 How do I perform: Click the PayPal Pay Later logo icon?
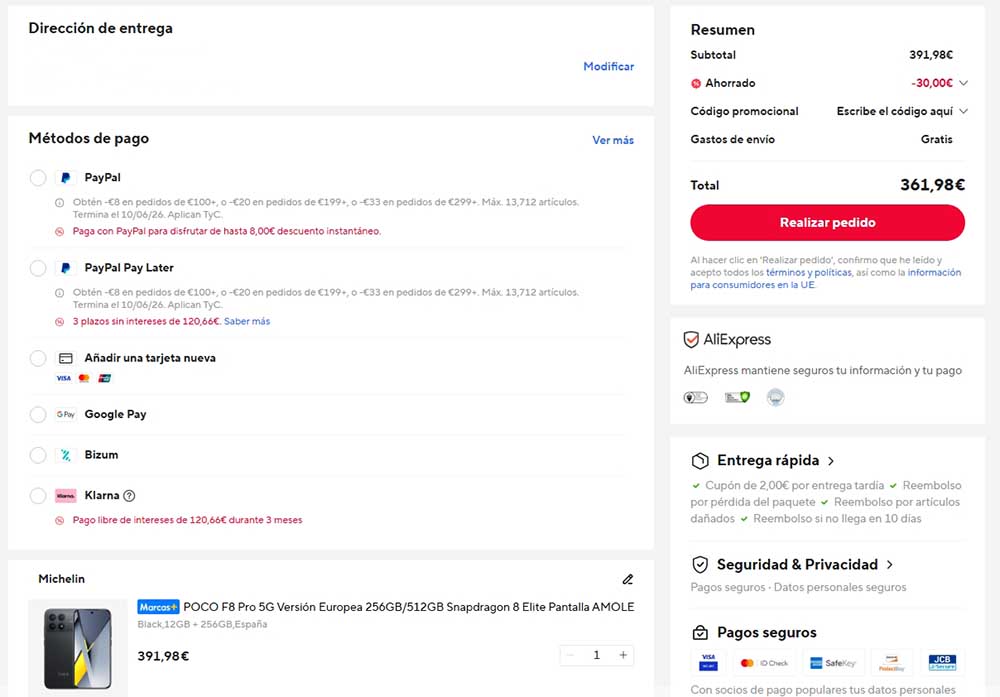[65, 268]
